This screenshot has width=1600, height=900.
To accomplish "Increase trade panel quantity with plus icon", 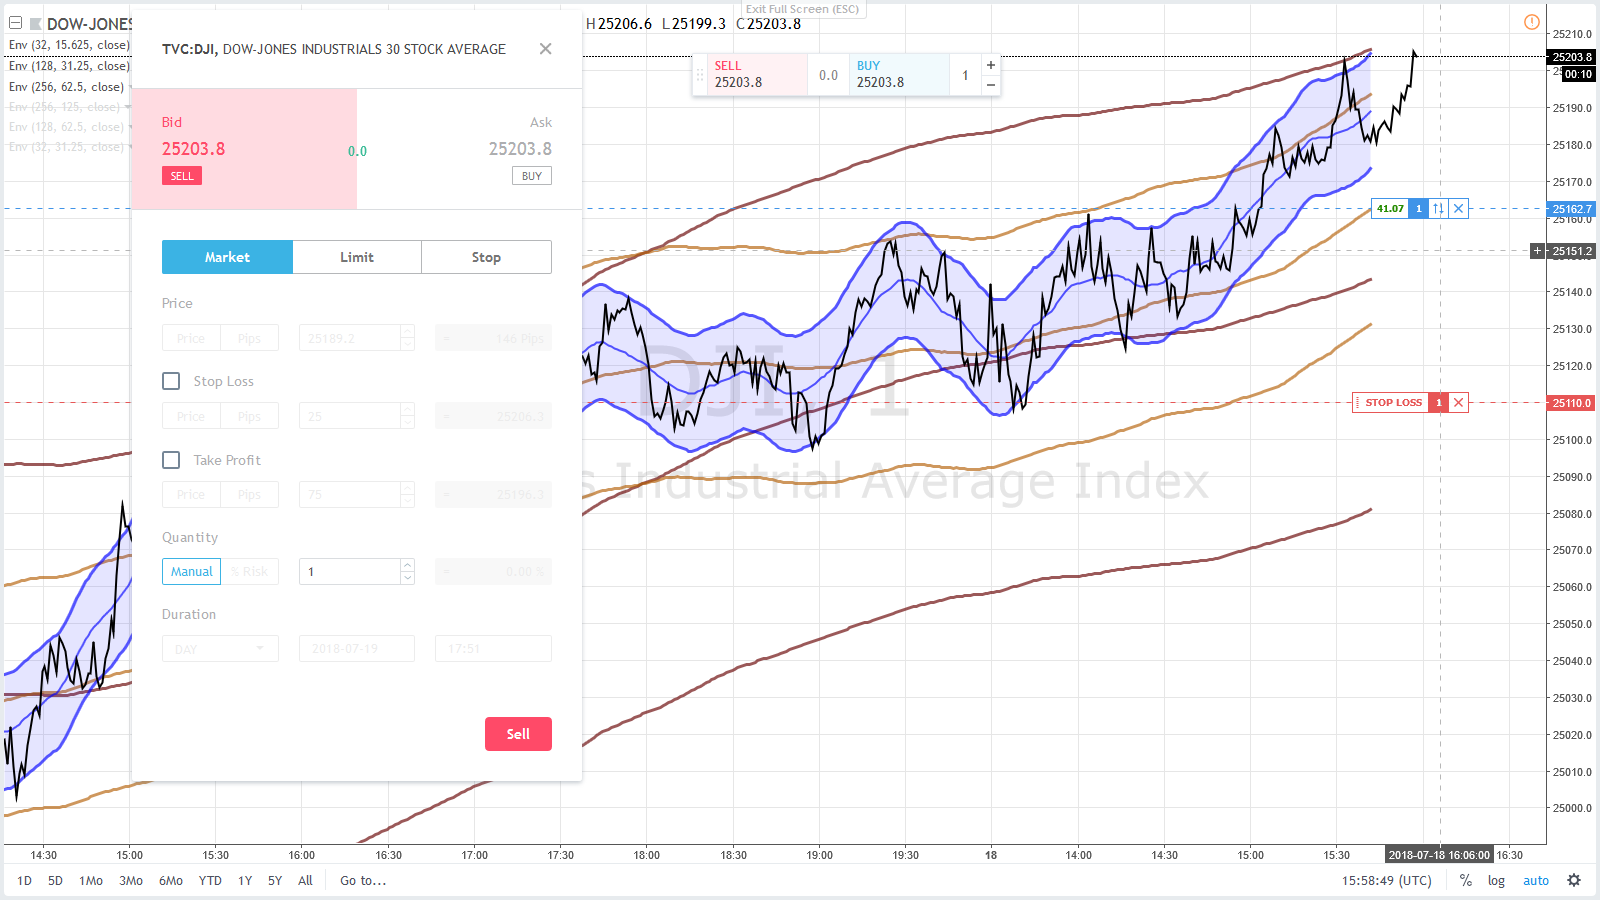I will pyautogui.click(x=991, y=65).
